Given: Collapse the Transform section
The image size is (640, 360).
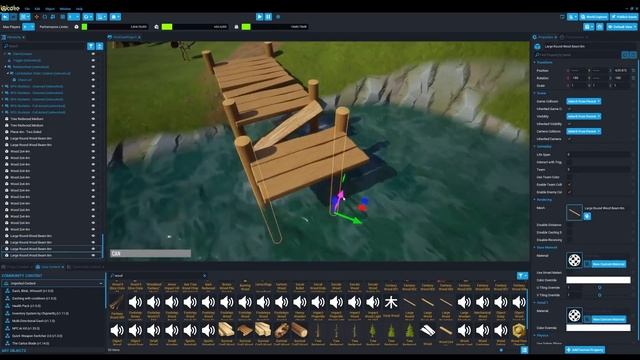Looking at the screenshot, I should point(535,62).
